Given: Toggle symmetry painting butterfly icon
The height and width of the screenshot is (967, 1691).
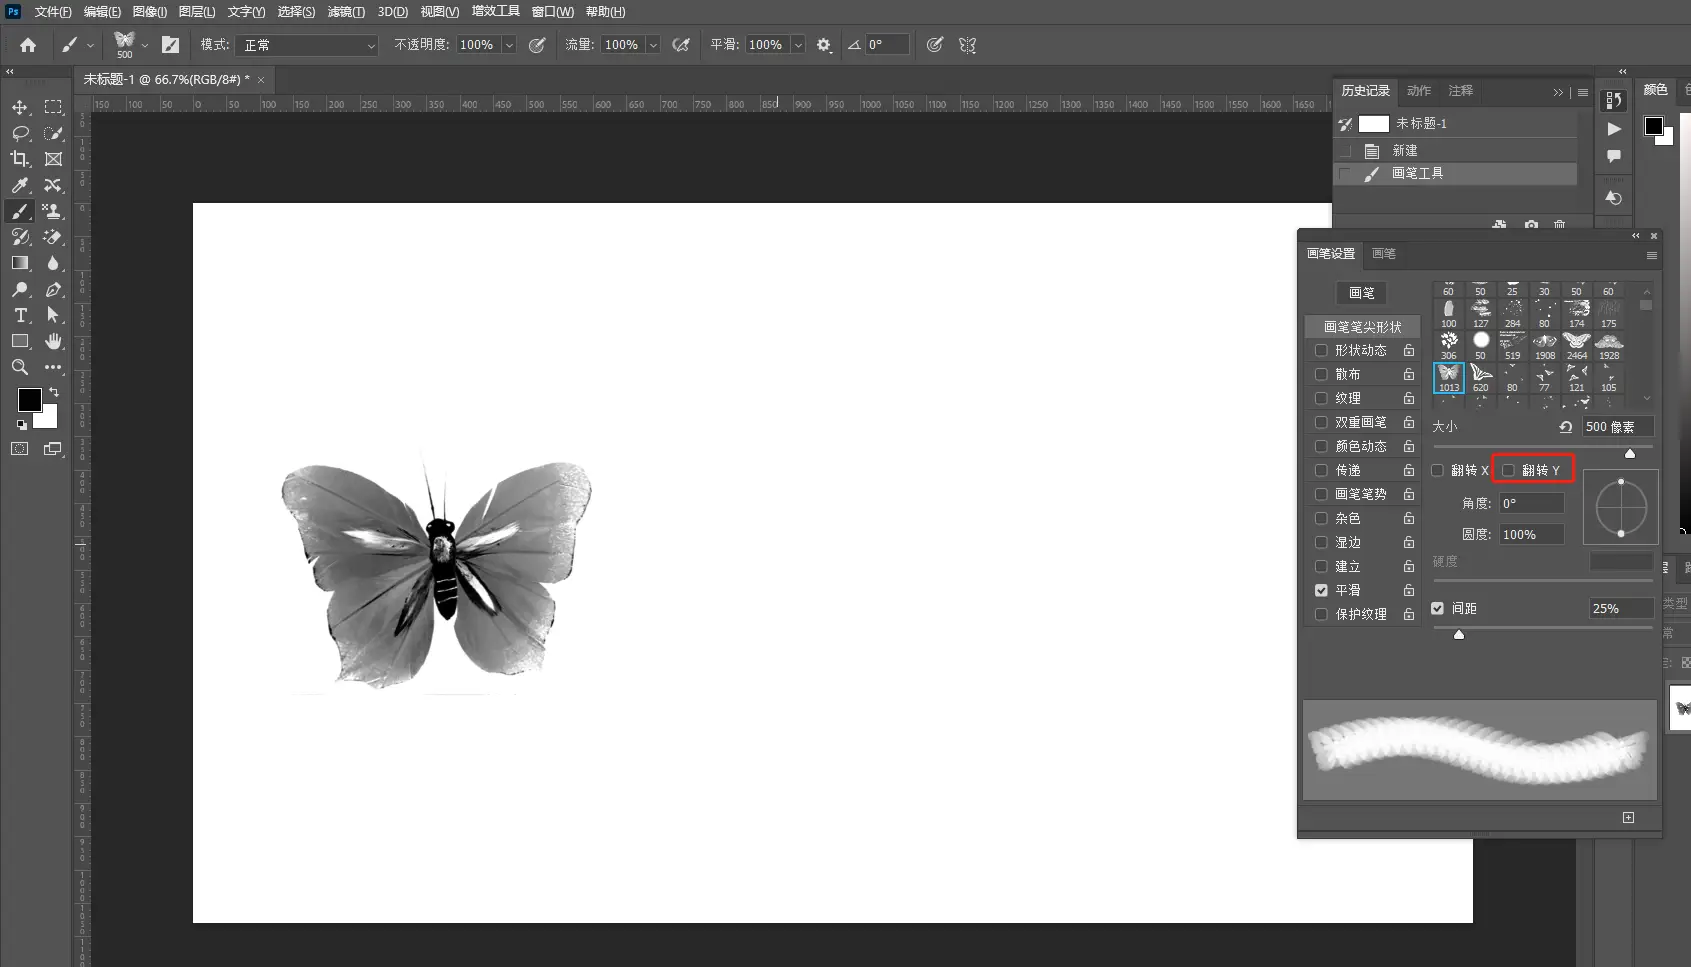Looking at the screenshot, I should tap(967, 45).
